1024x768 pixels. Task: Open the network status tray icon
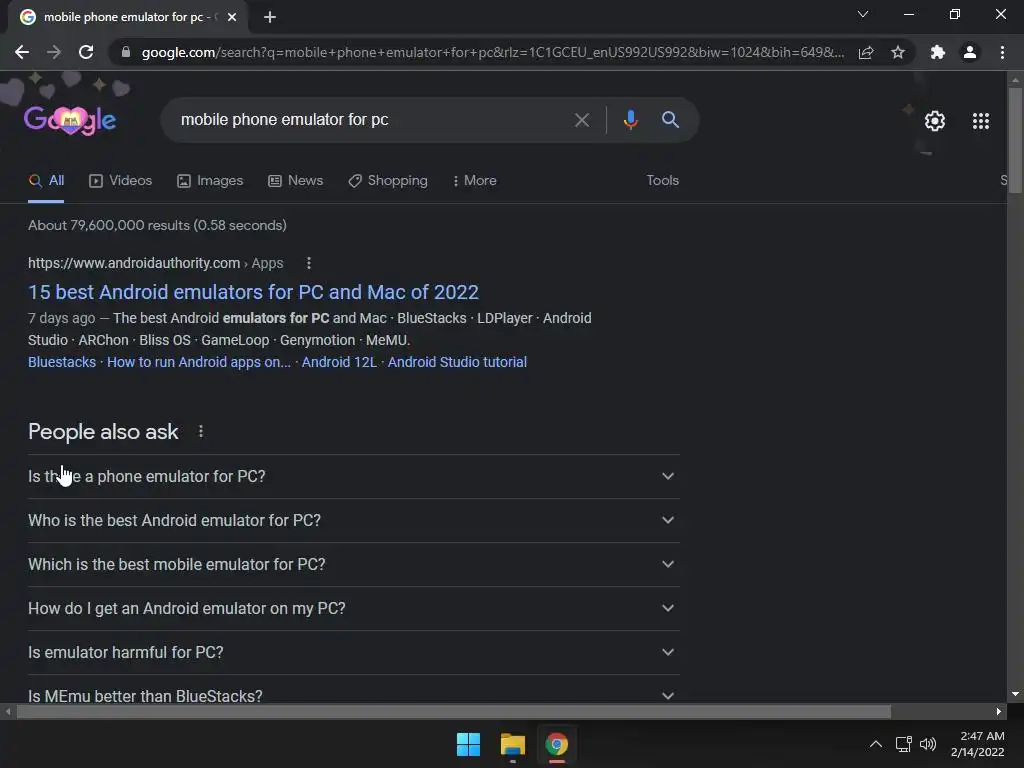point(904,744)
